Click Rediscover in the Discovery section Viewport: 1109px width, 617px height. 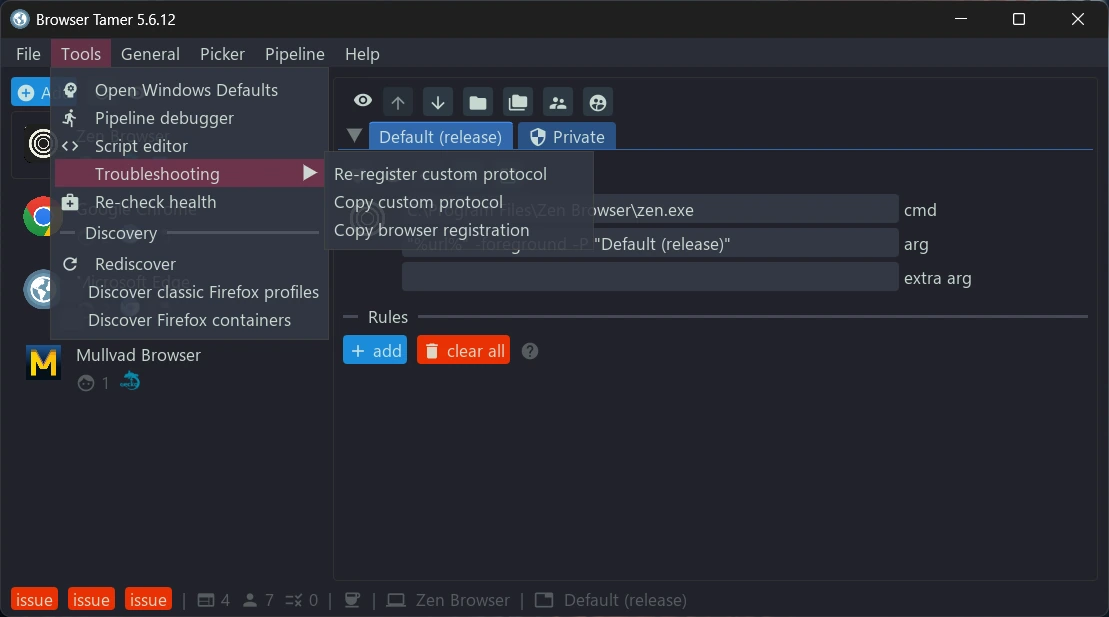190,264
